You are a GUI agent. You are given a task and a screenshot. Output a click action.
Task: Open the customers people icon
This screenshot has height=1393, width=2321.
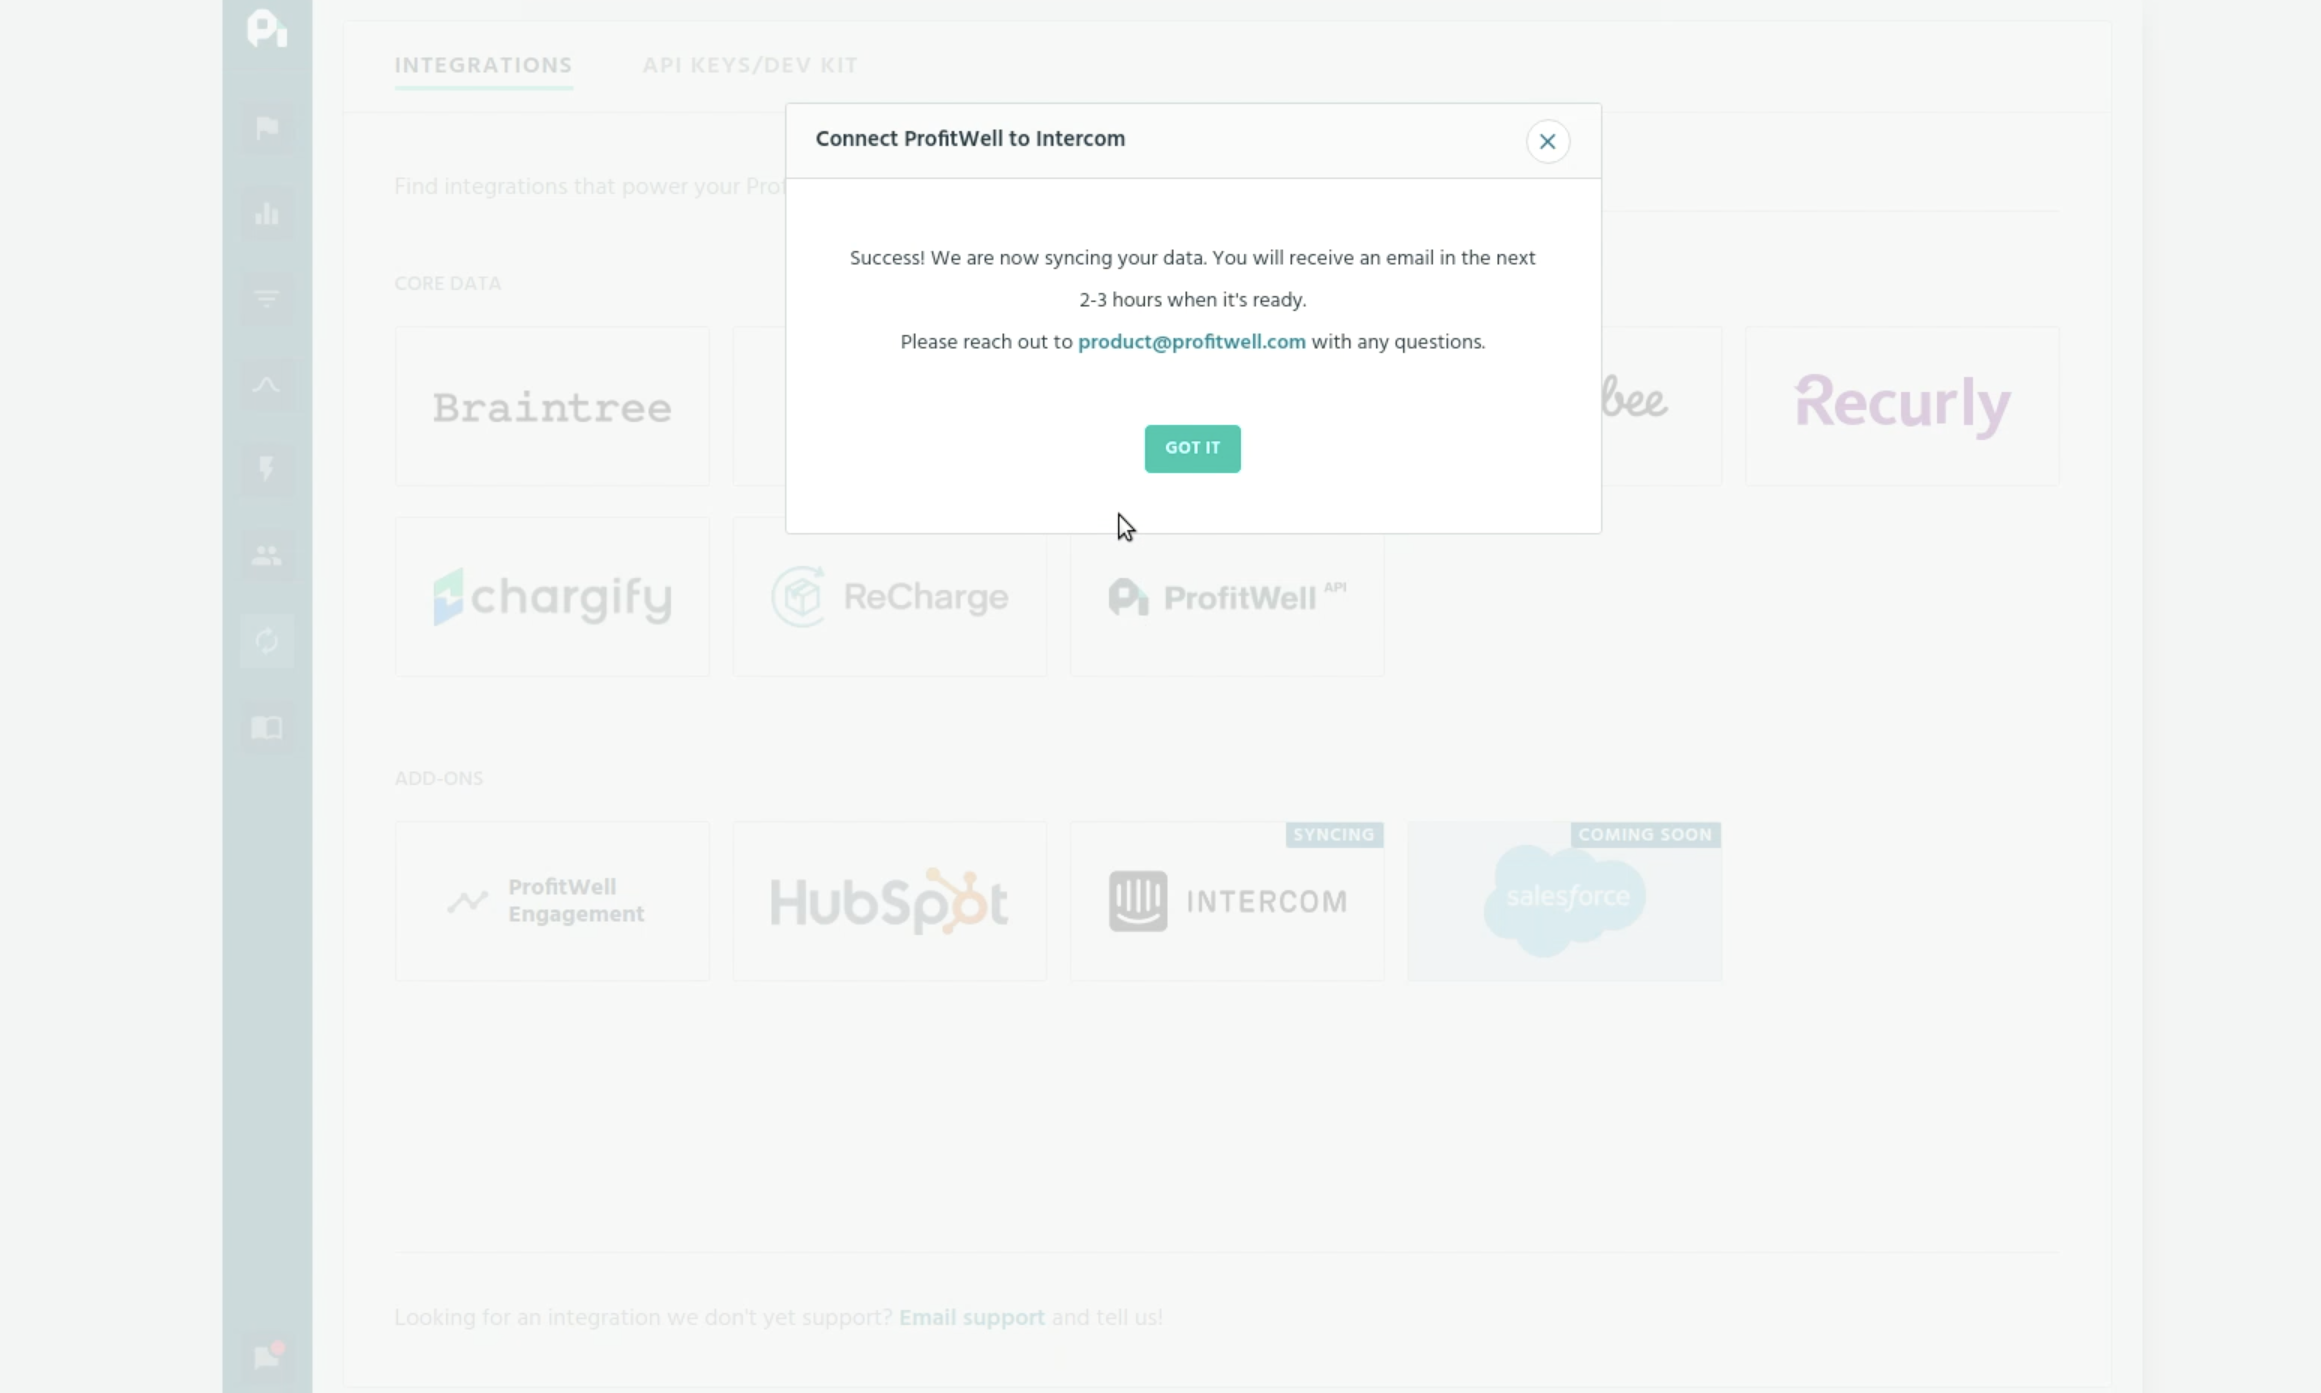coord(267,556)
